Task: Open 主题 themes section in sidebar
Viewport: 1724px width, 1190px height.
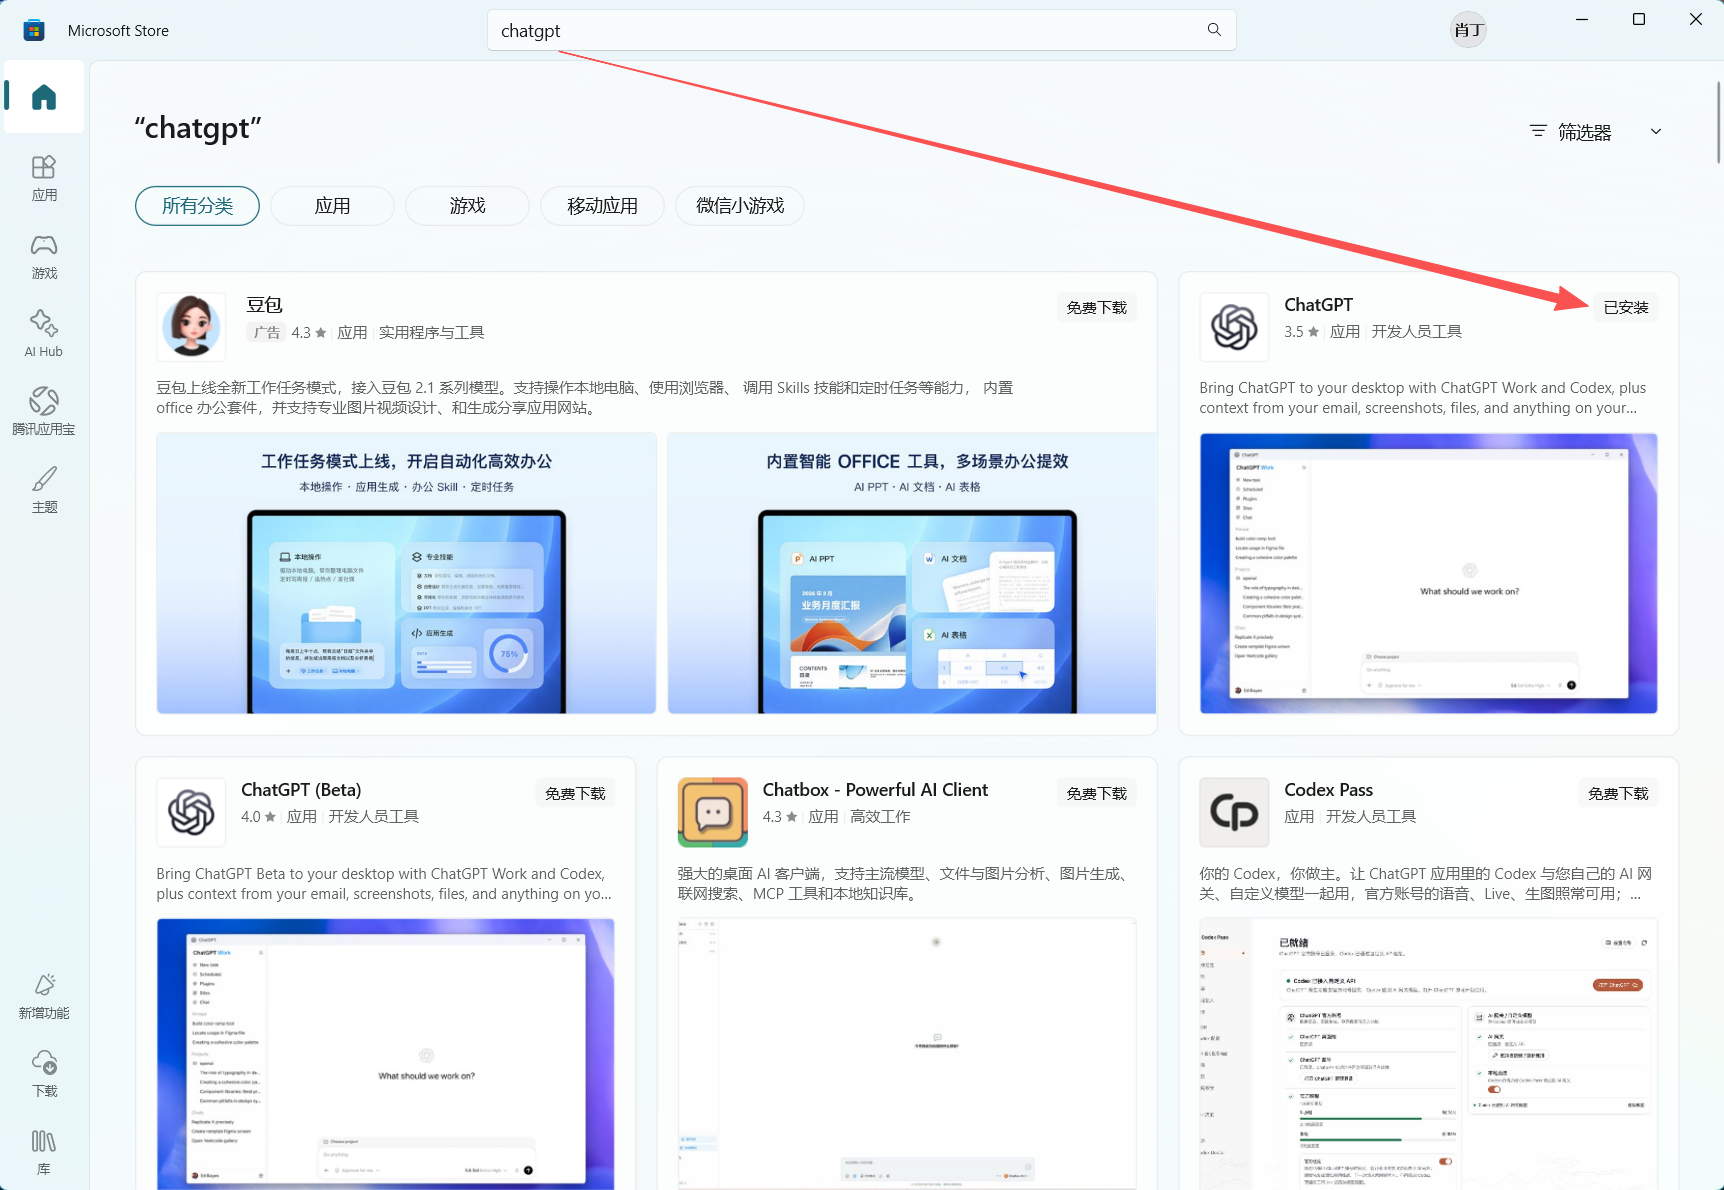Action: click(x=44, y=490)
